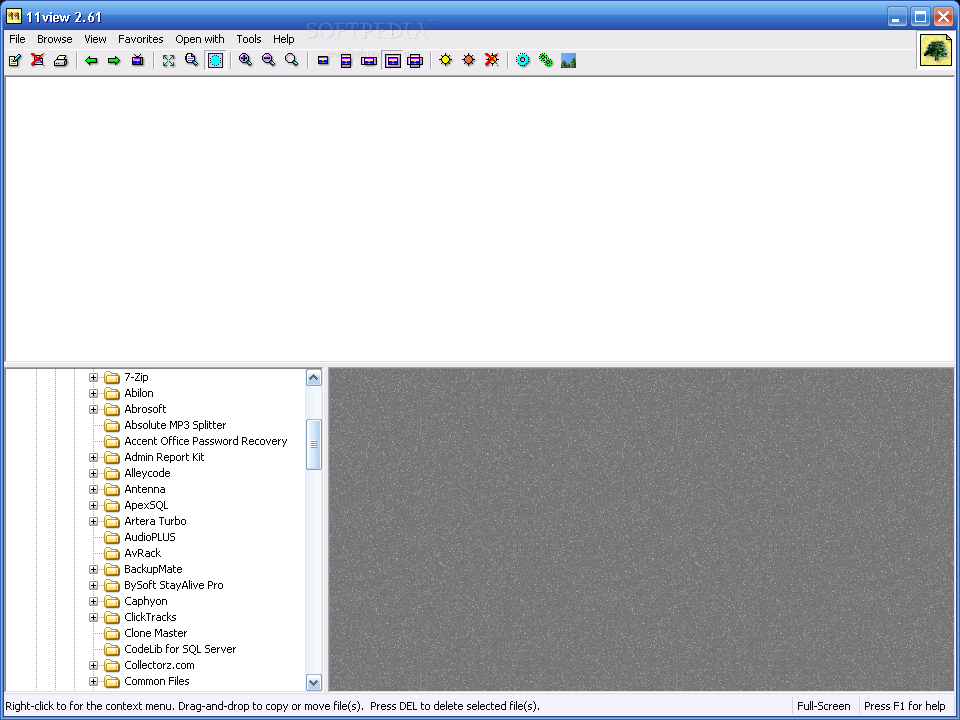
Task: Go to next image with green right arrow
Action: (x=114, y=60)
